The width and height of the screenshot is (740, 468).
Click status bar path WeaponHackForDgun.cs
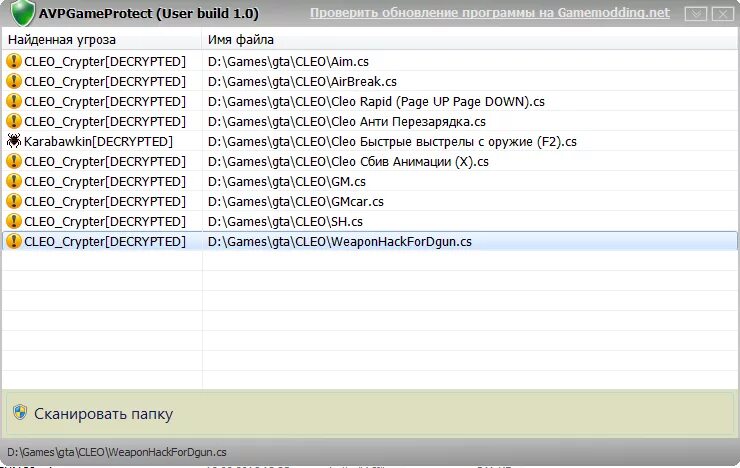117,452
